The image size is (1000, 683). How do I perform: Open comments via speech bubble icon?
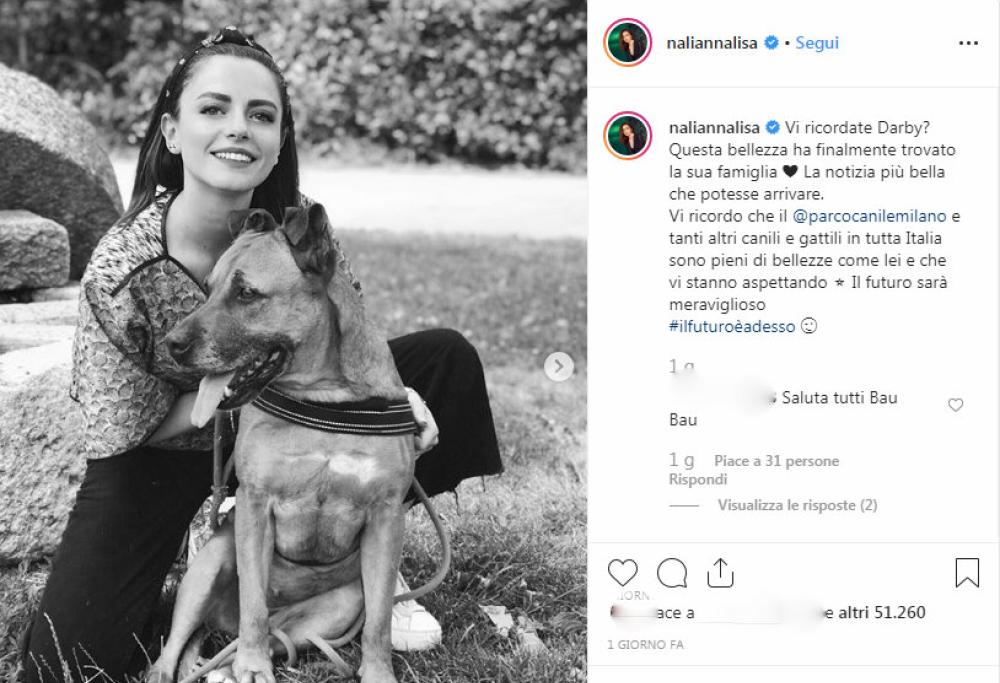672,573
